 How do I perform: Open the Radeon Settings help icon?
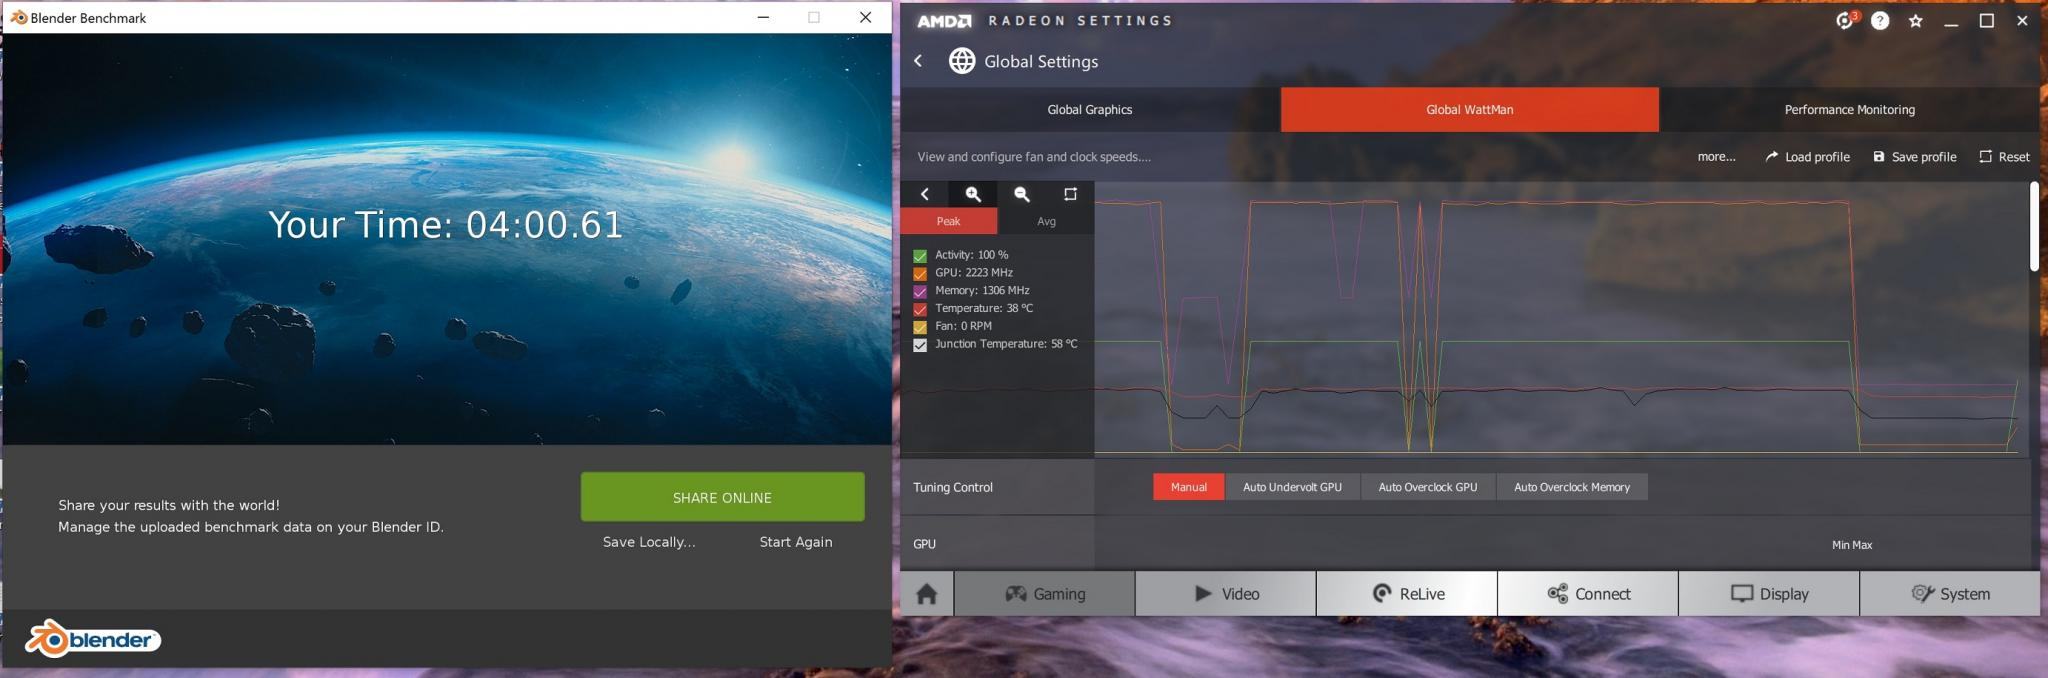1880,20
